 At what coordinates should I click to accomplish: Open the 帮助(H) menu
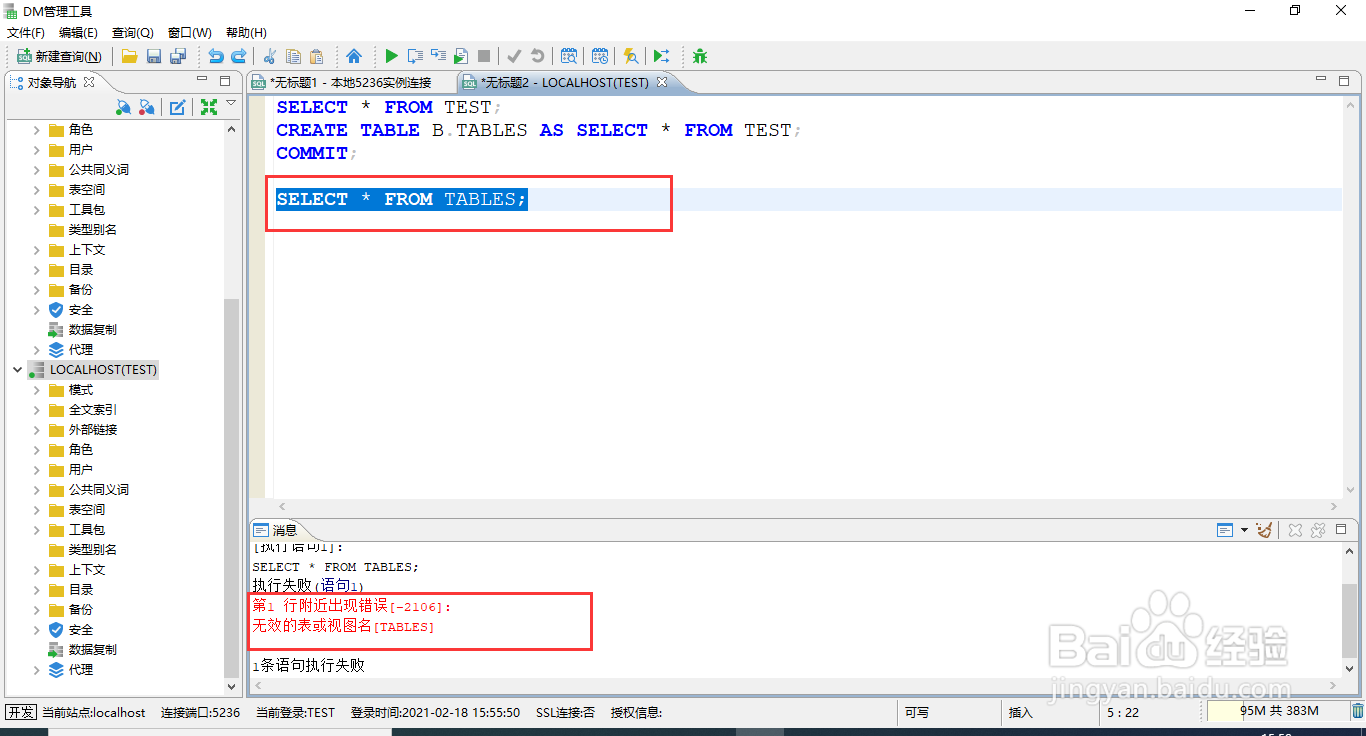[x=246, y=33]
